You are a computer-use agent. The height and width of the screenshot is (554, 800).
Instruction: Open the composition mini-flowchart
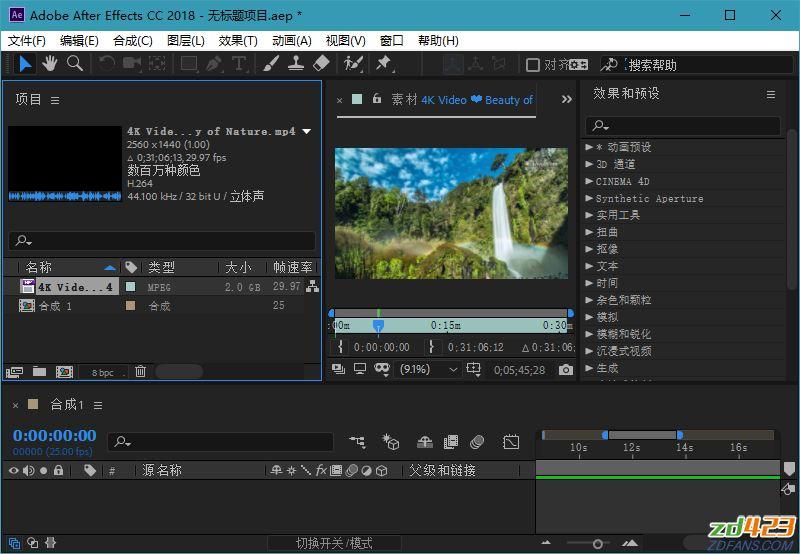tap(357, 441)
